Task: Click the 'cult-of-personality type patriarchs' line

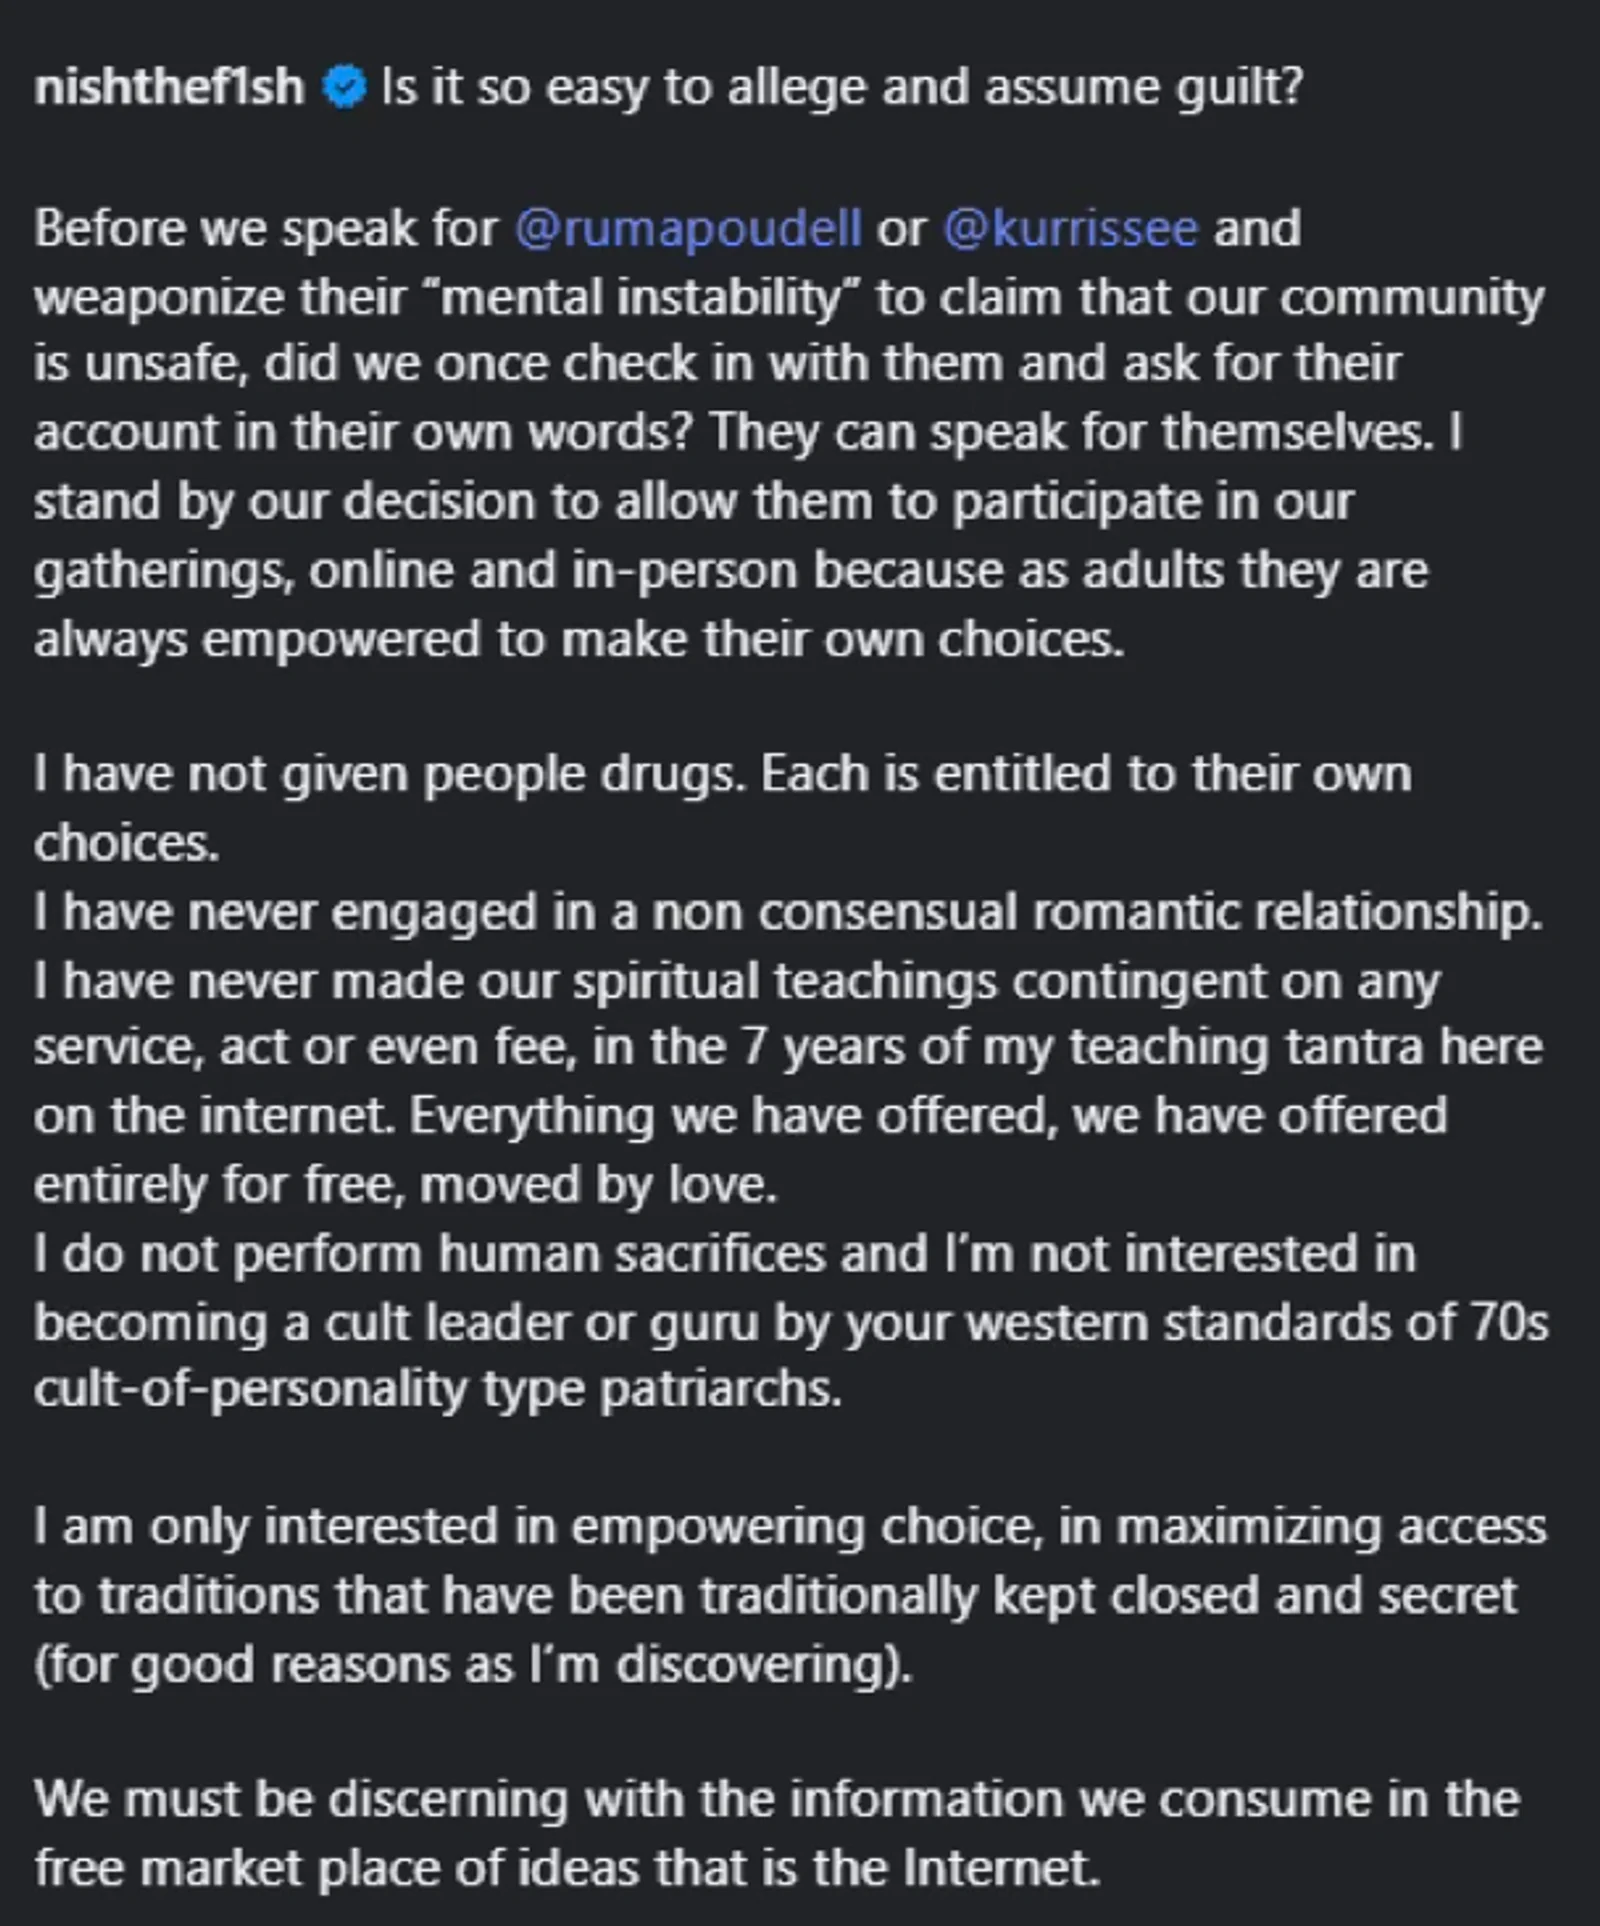Action: pos(438,1389)
